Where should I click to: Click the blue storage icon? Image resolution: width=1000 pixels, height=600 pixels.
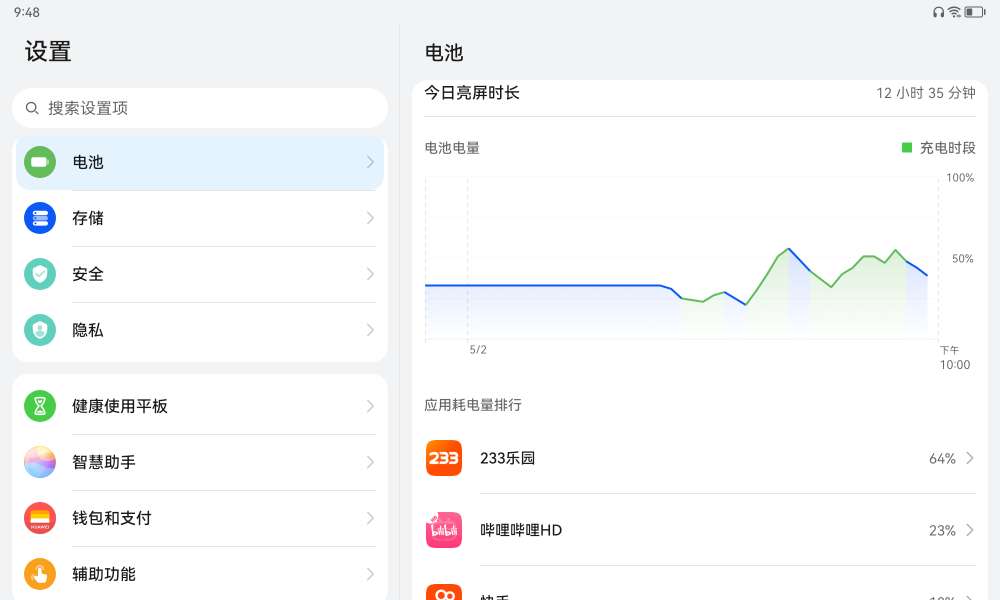pos(40,218)
